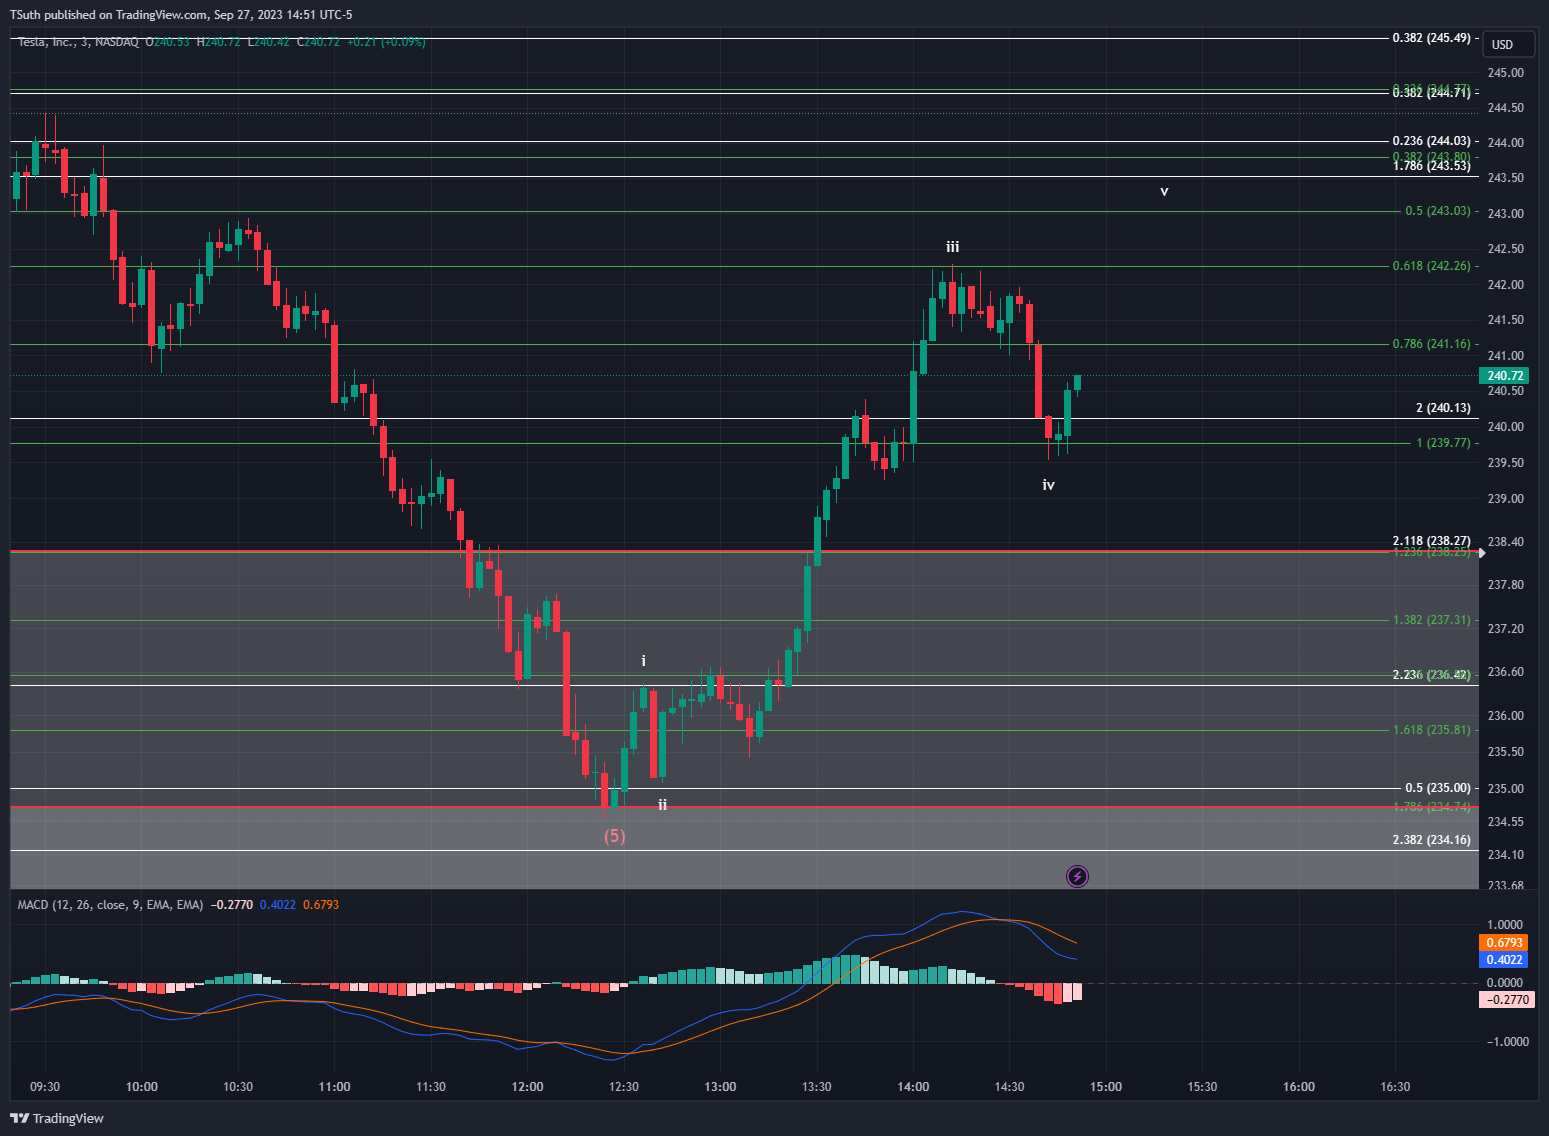The width and height of the screenshot is (1549, 1136).
Task: Click the Fibonacci label 2 (240.13)
Action: point(1443,408)
